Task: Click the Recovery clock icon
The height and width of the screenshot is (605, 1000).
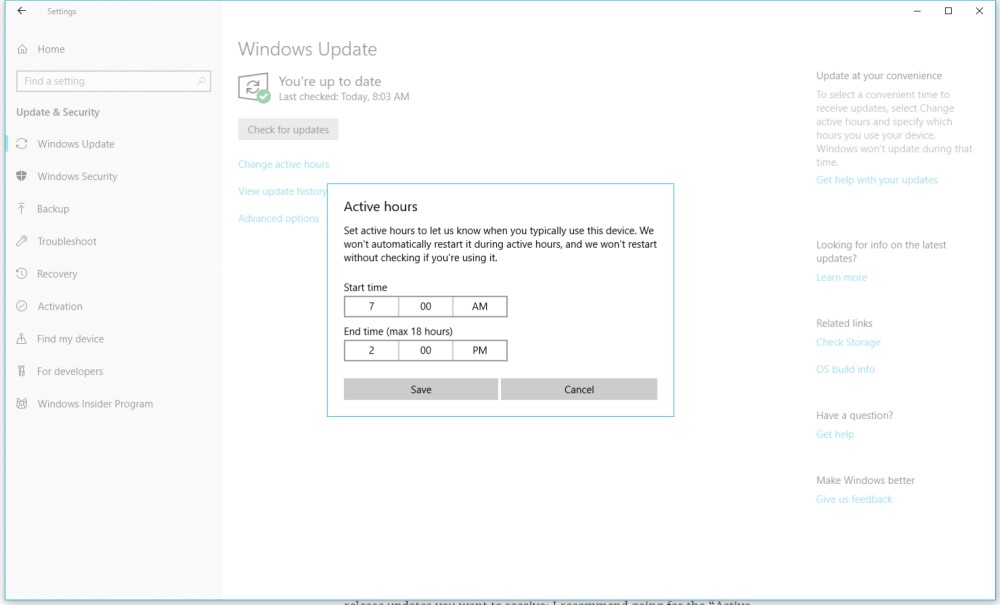Action: click(22, 273)
